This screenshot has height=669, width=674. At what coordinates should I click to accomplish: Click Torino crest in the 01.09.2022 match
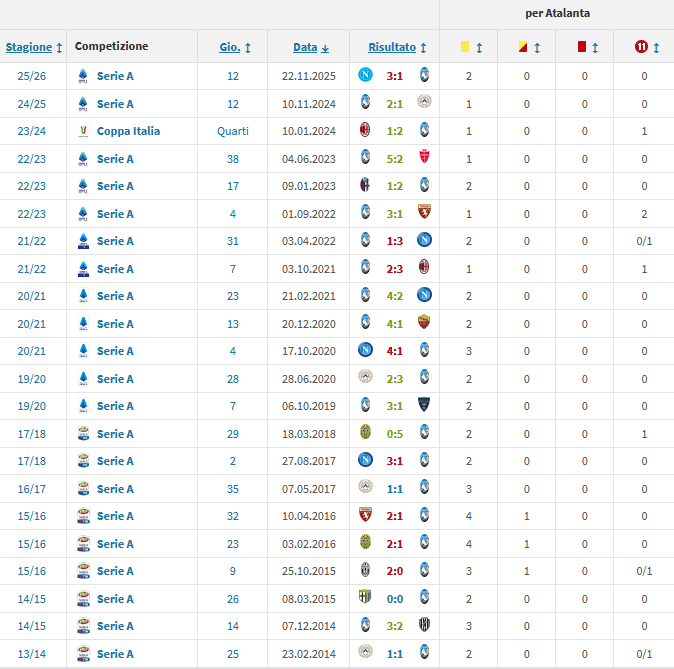point(424,214)
